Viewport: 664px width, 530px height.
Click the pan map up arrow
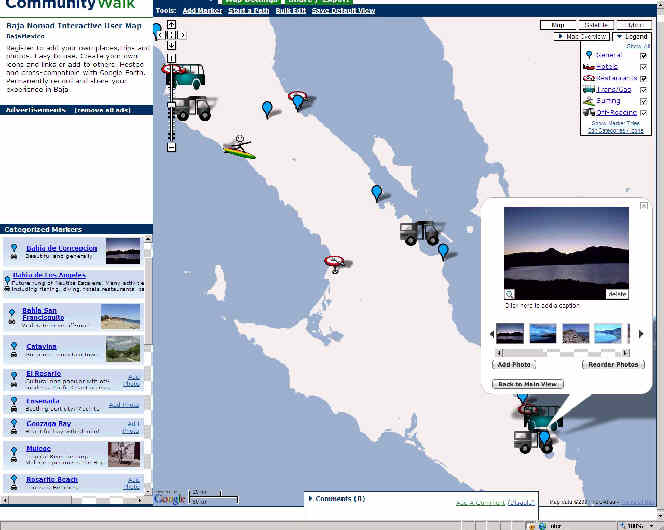(172, 25)
